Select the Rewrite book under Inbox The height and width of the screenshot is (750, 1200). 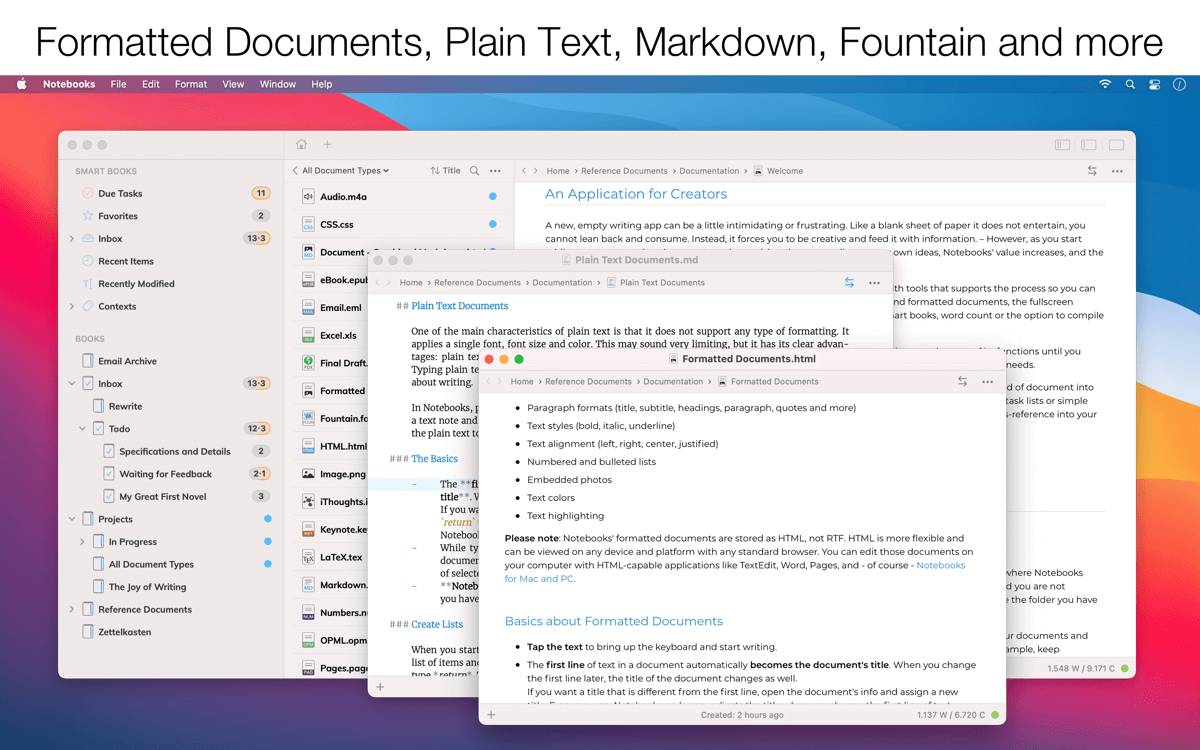pyautogui.click(x=125, y=407)
